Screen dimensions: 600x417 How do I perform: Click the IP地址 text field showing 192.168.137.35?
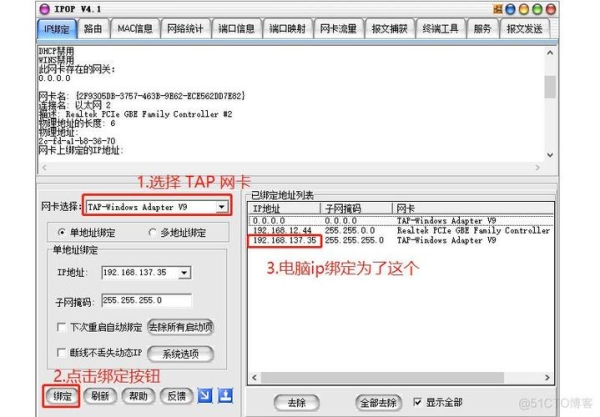[x=140, y=273]
